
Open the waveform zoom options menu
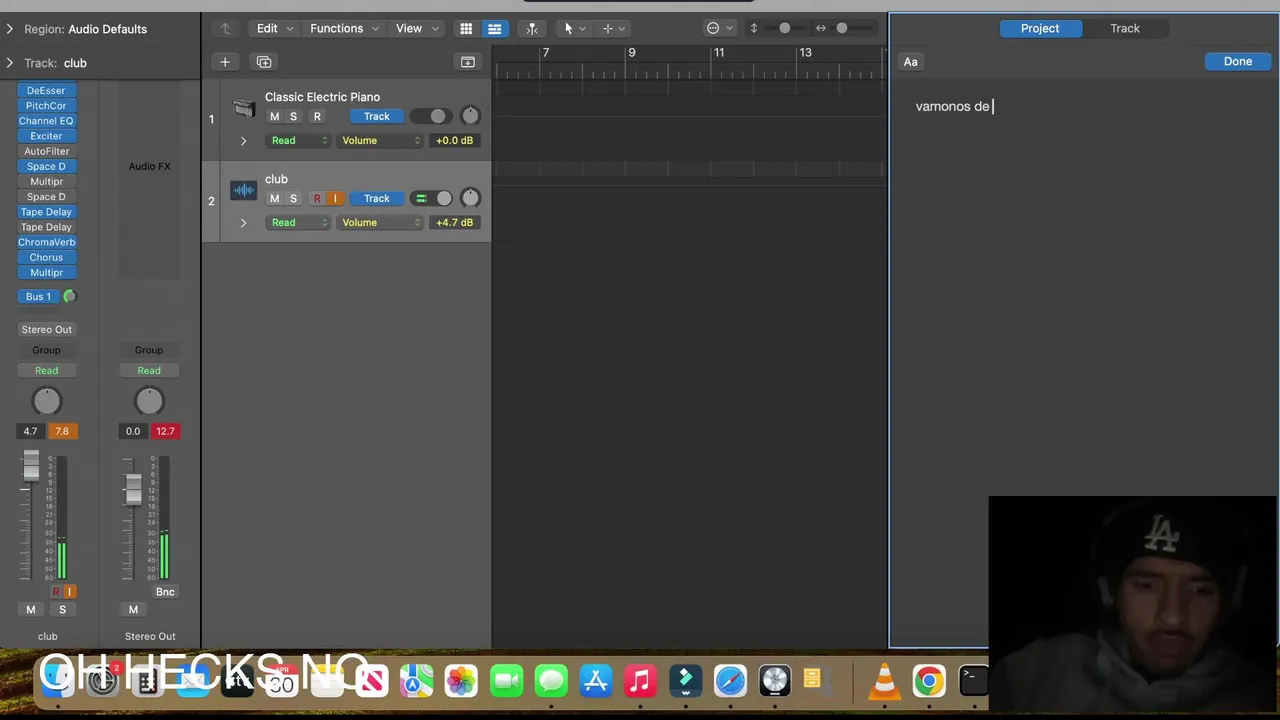pos(720,28)
